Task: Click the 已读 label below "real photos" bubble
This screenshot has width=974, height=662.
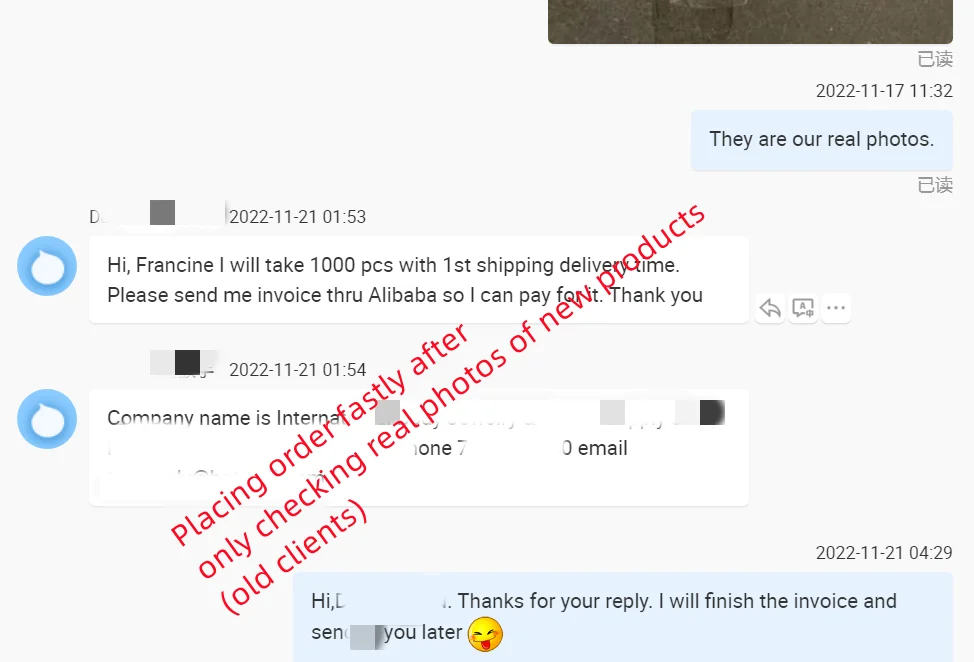Action: click(x=935, y=184)
